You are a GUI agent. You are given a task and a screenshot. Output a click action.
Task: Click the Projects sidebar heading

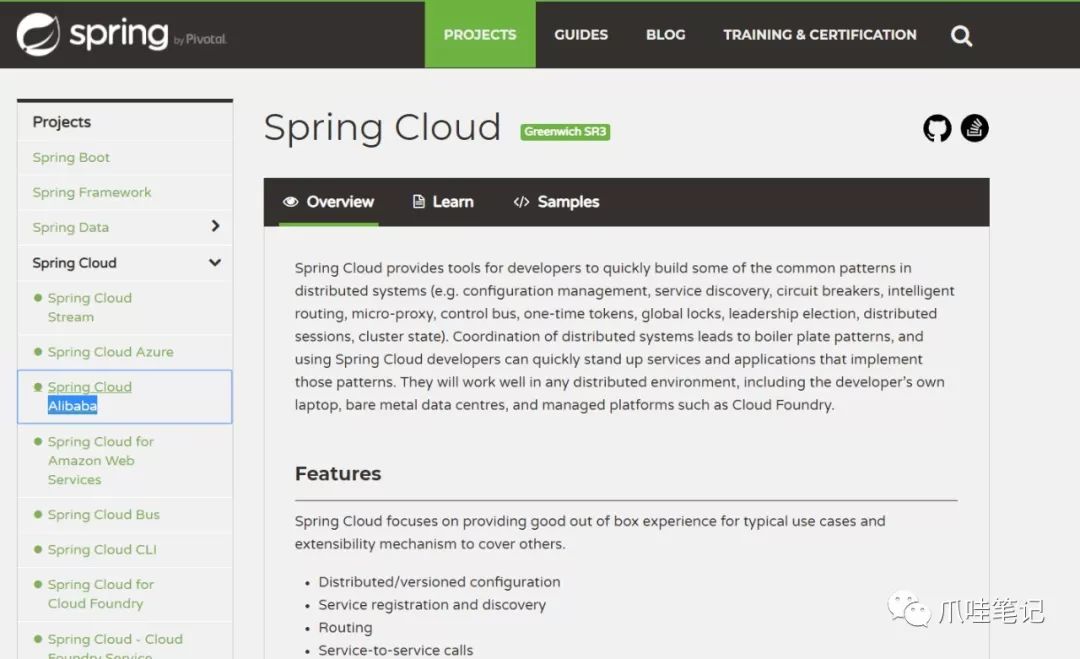[x=61, y=122]
